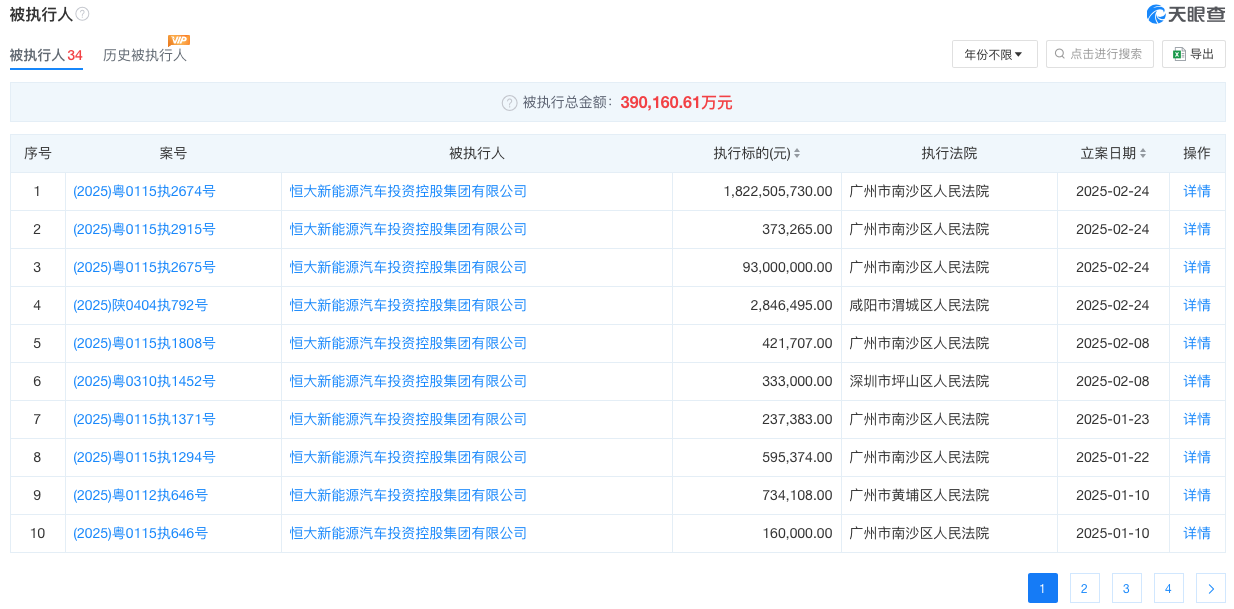Go to next page arrow
Screen dimensions: 1234x609
1210,589
